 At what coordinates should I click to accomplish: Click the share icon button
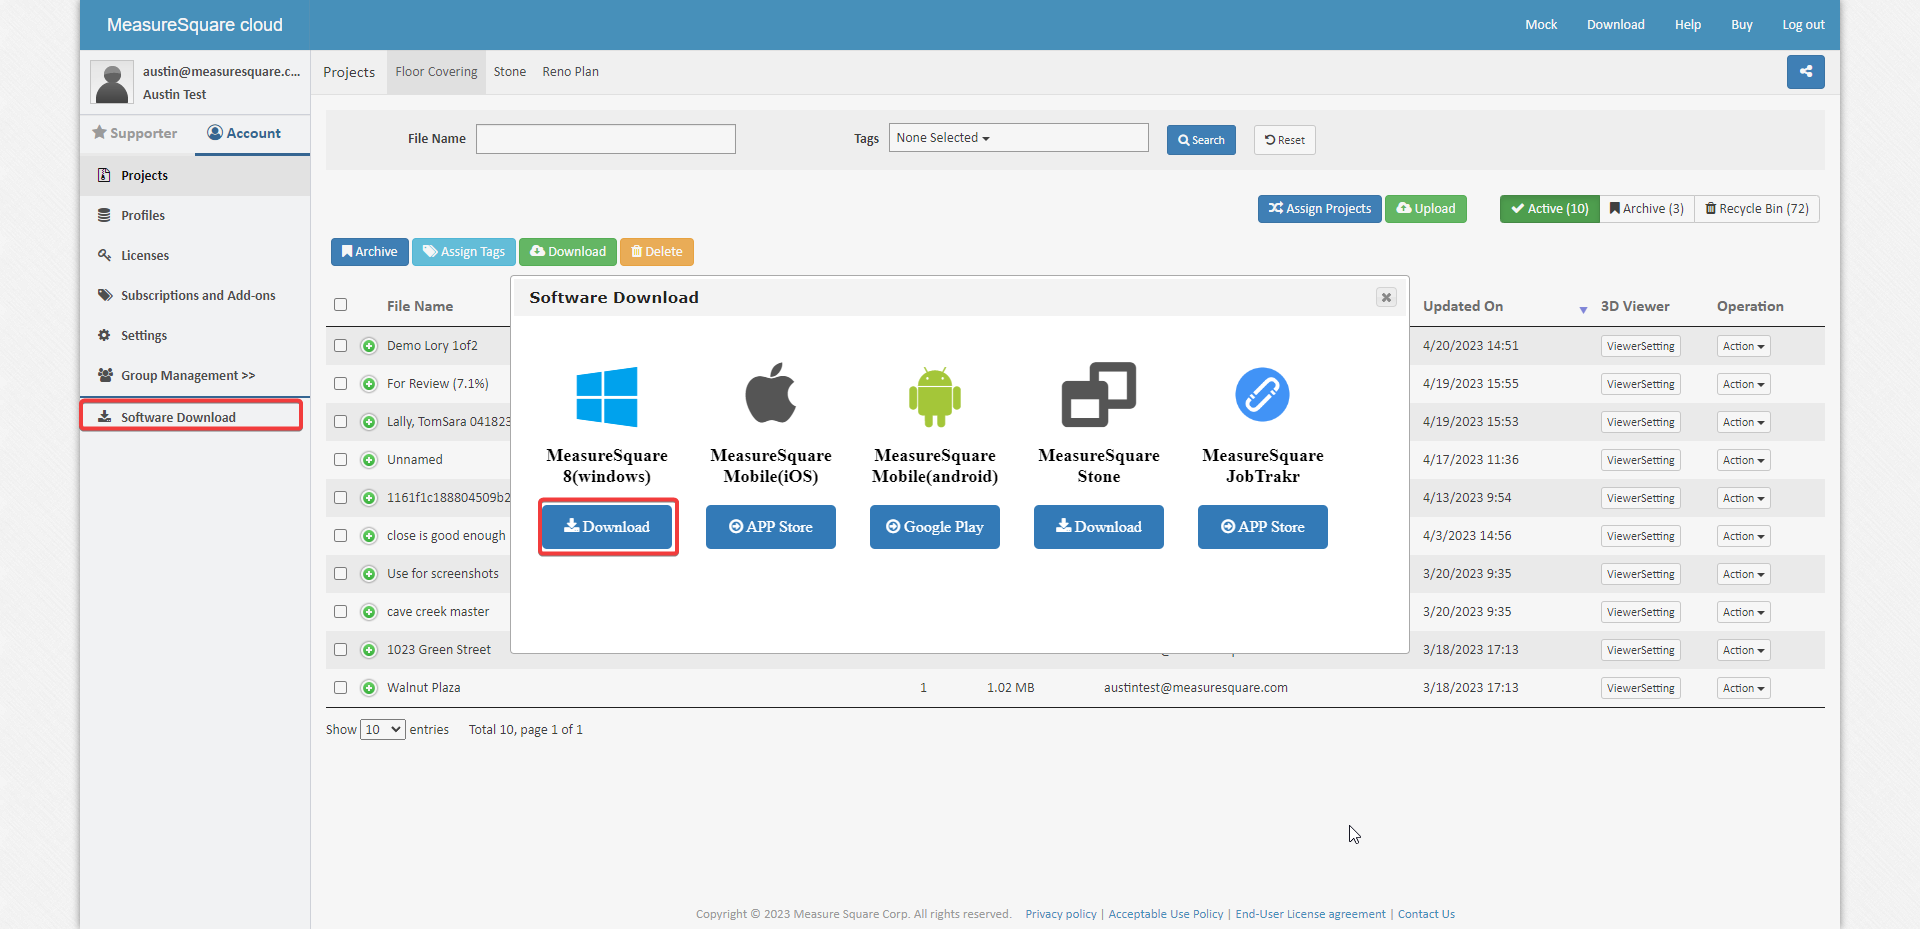1805,72
